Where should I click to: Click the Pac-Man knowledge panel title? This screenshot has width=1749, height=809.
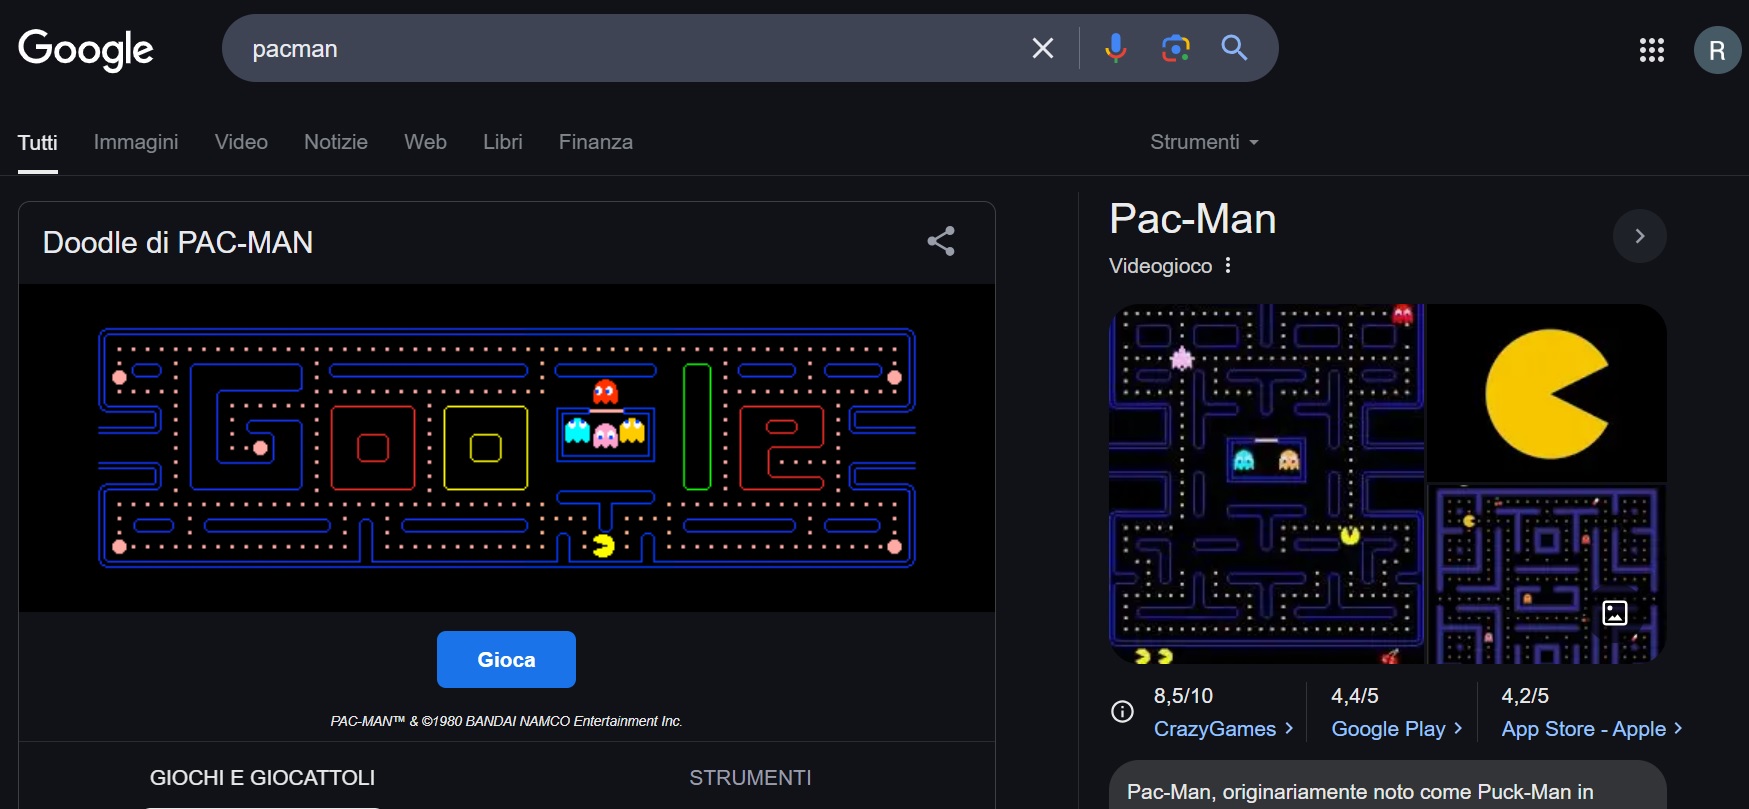point(1193,219)
